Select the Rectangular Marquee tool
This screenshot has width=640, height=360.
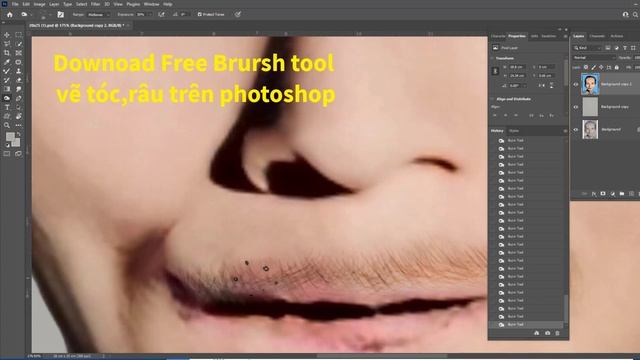pyautogui.click(x=18, y=35)
